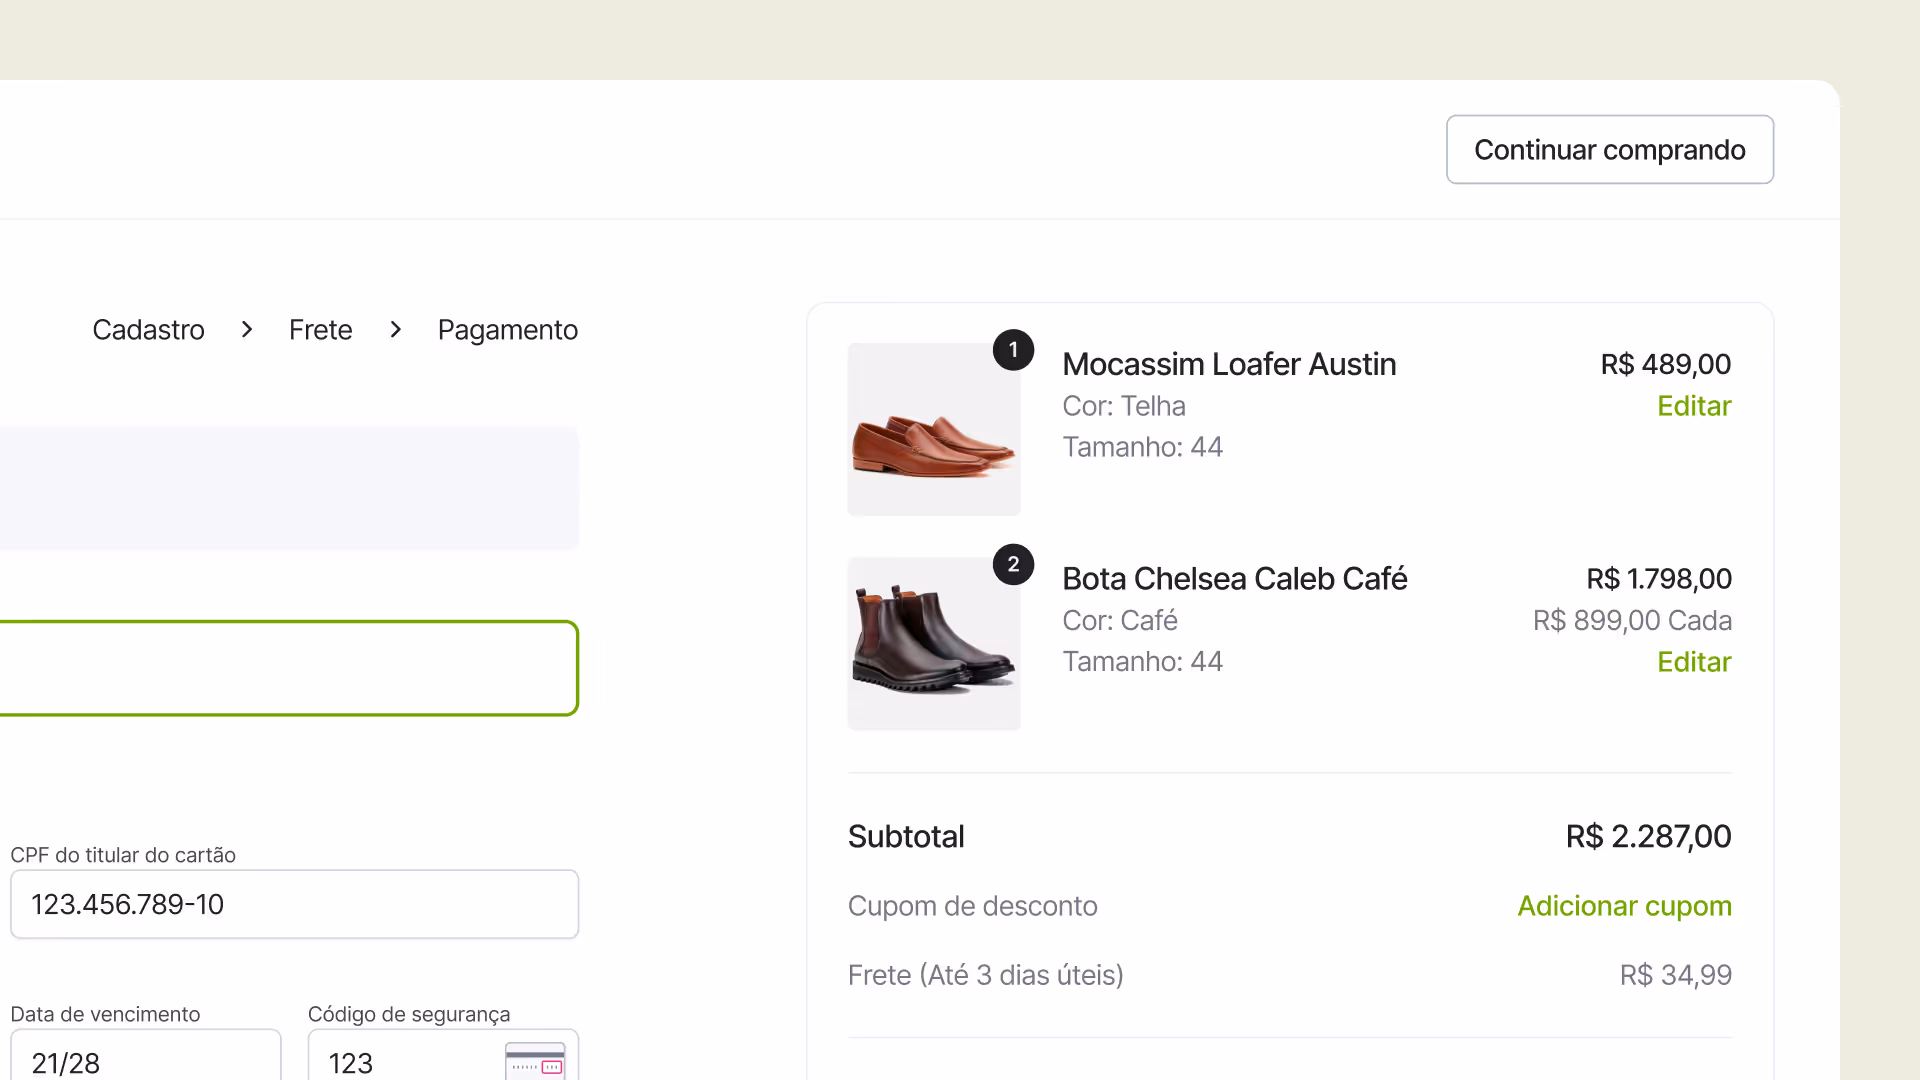Viewport: 1920px width, 1080px height.
Task: Click the quantity badge 2 on the Bota Chelsea
Action: tap(1013, 564)
